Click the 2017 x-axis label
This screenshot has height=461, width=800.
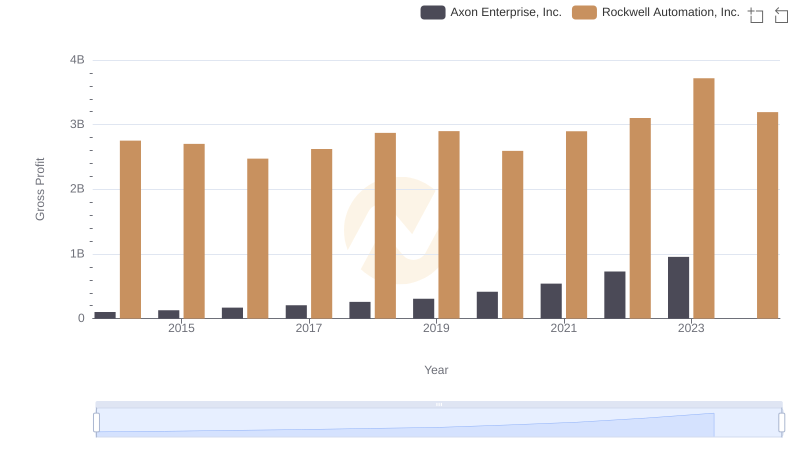coord(309,328)
